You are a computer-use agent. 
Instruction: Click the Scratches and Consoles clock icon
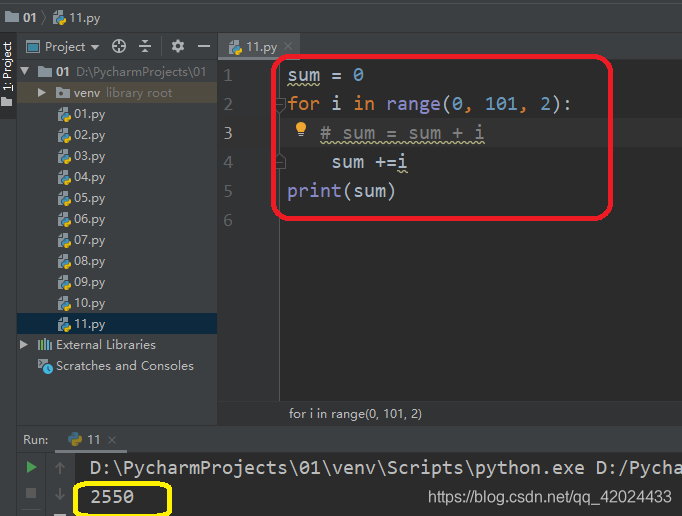(x=45, y=366)
